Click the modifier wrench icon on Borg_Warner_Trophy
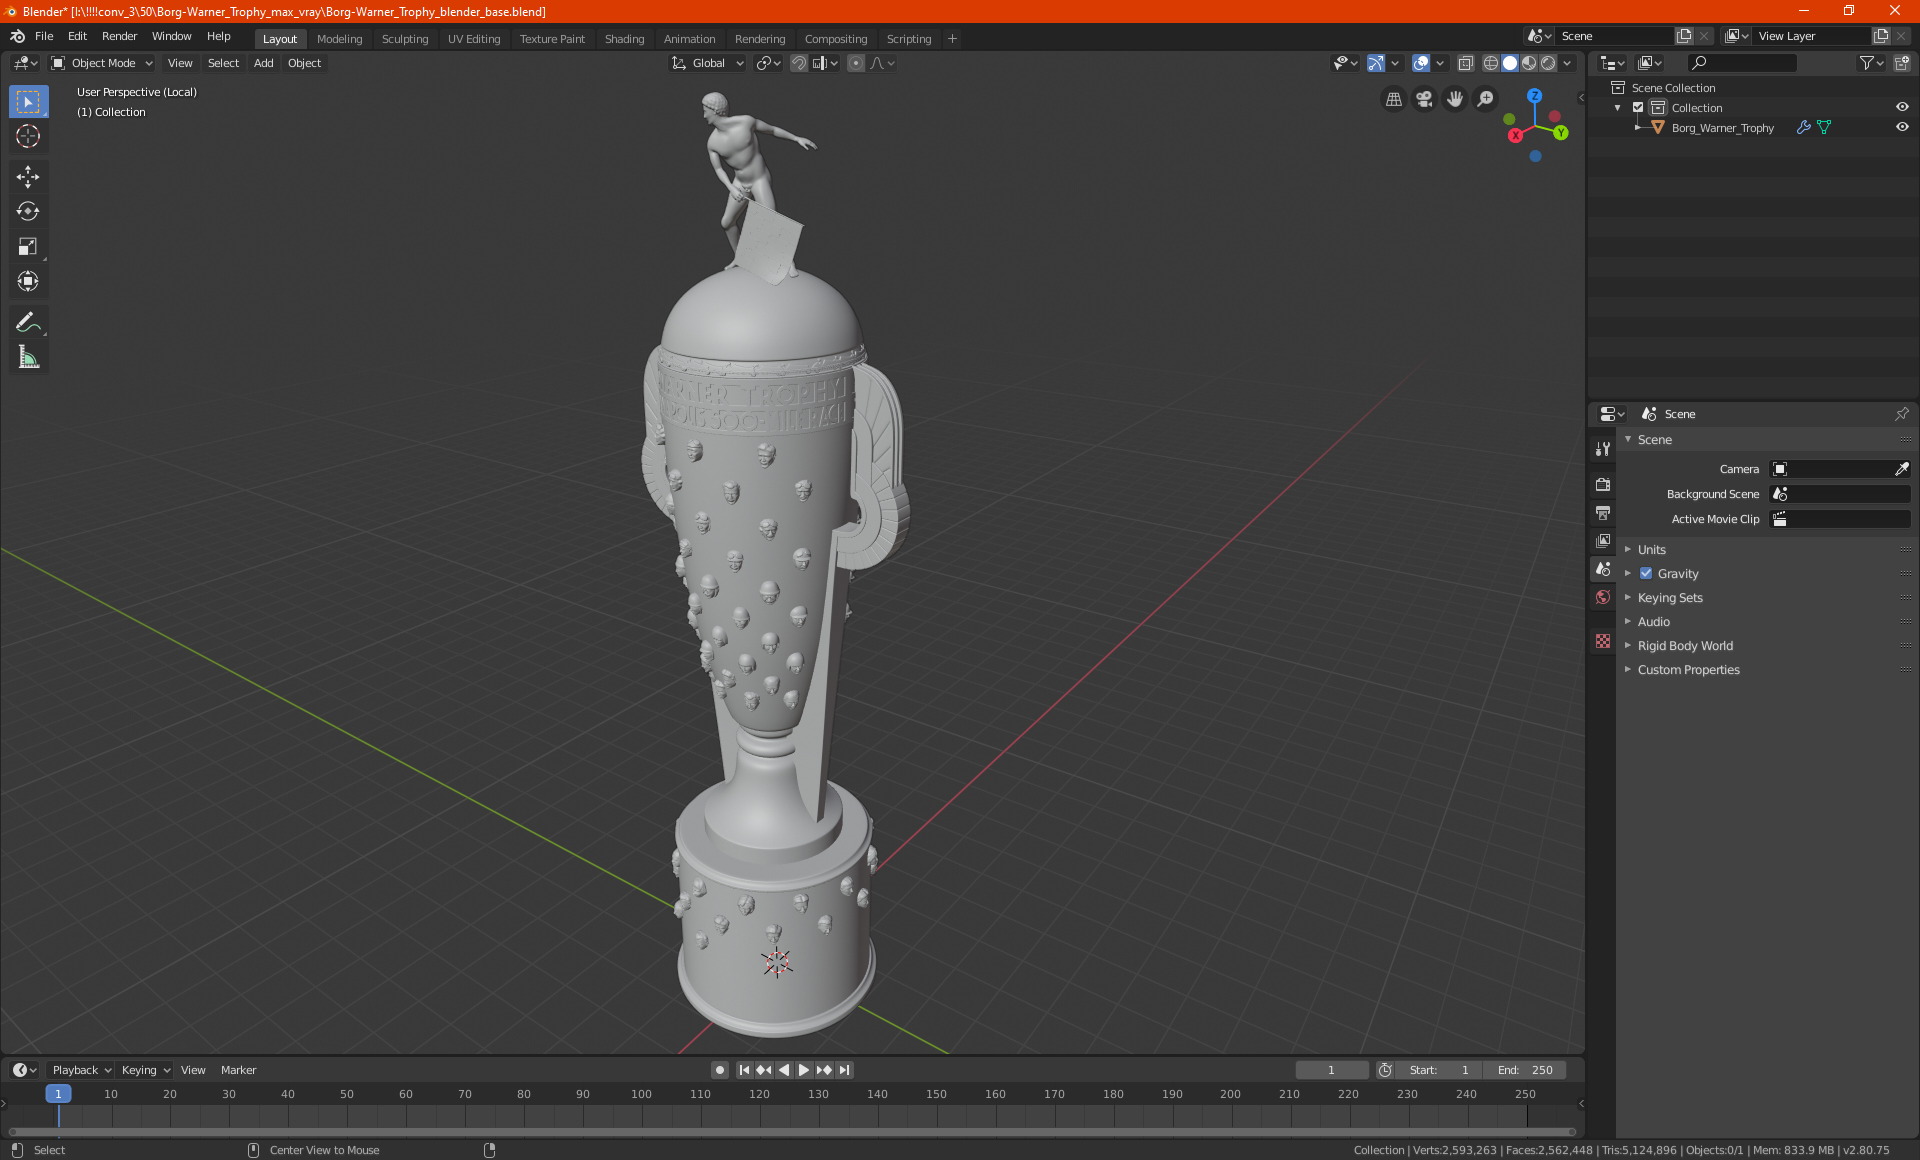1920x1160 pixels. click(1803, 128)
